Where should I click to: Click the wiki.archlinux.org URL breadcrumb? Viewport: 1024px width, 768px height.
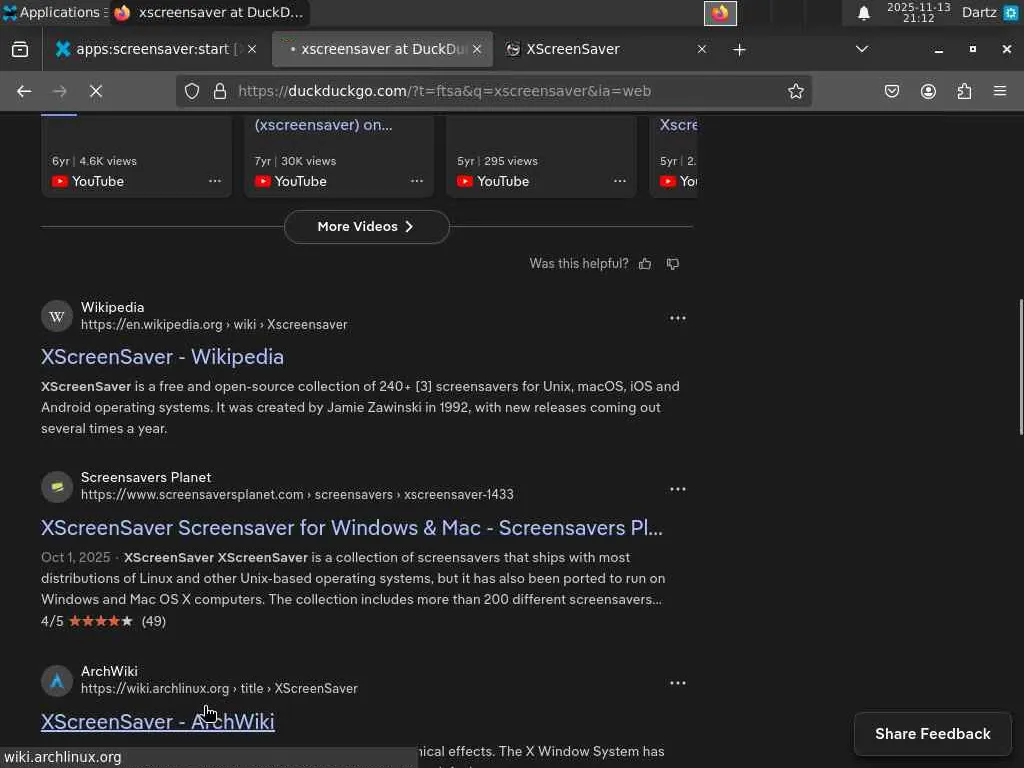[x=219, y=688]
